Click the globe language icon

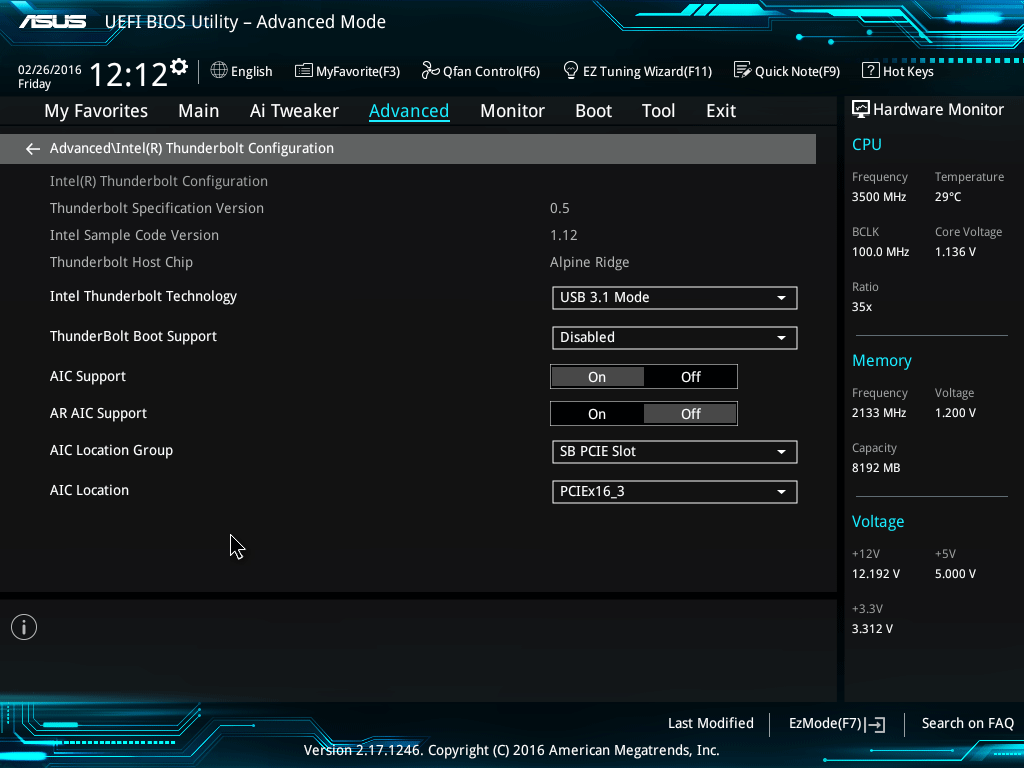pyautogui.click(x=219, y=70)
